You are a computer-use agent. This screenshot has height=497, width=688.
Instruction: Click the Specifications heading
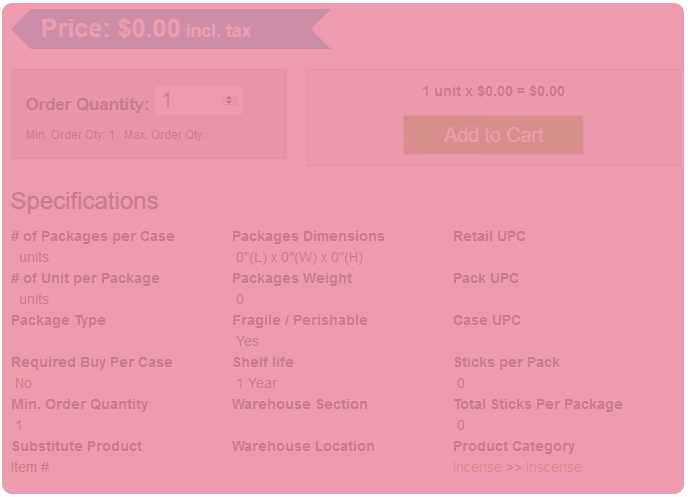click(x=85, y=201)
